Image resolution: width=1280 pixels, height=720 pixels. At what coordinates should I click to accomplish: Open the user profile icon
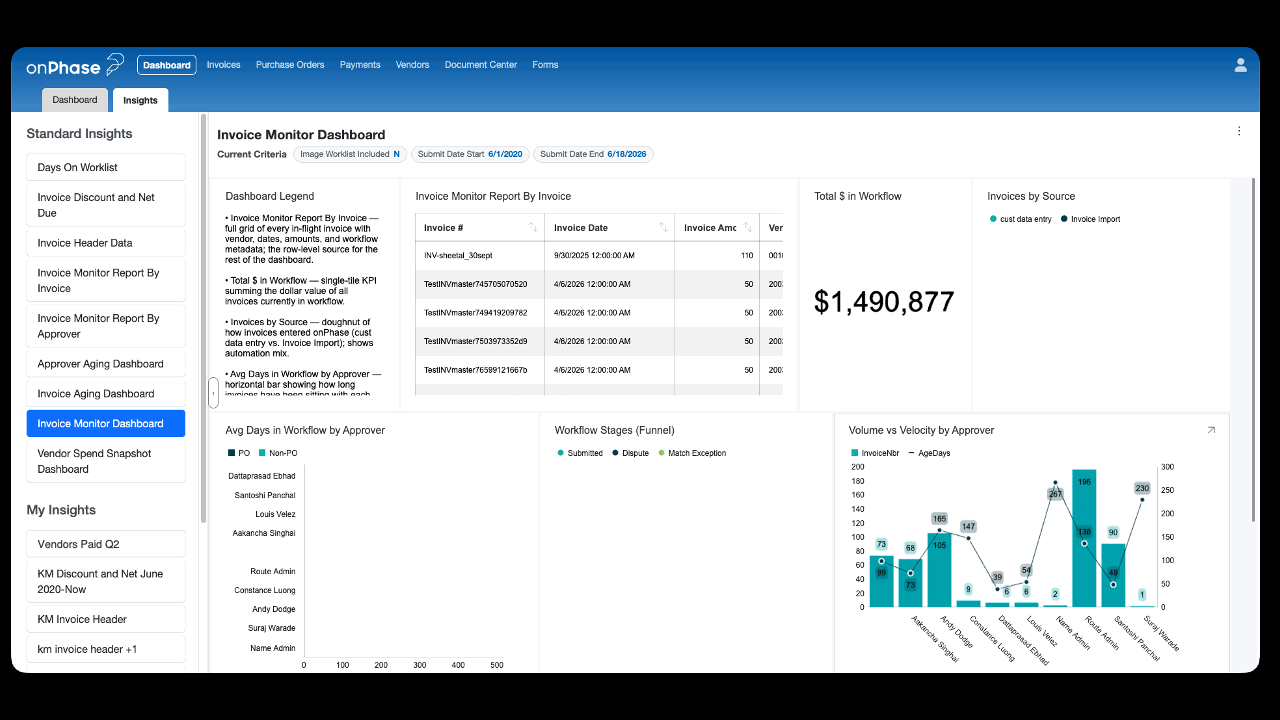click(x=1240, y=65)
